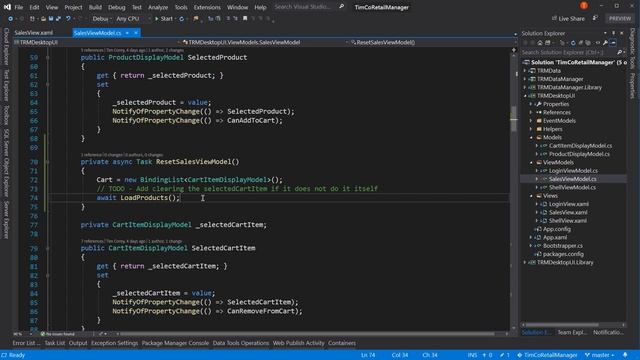
Task: Click the refresh browser icon beside Start
Action: [x=182, y=19]
